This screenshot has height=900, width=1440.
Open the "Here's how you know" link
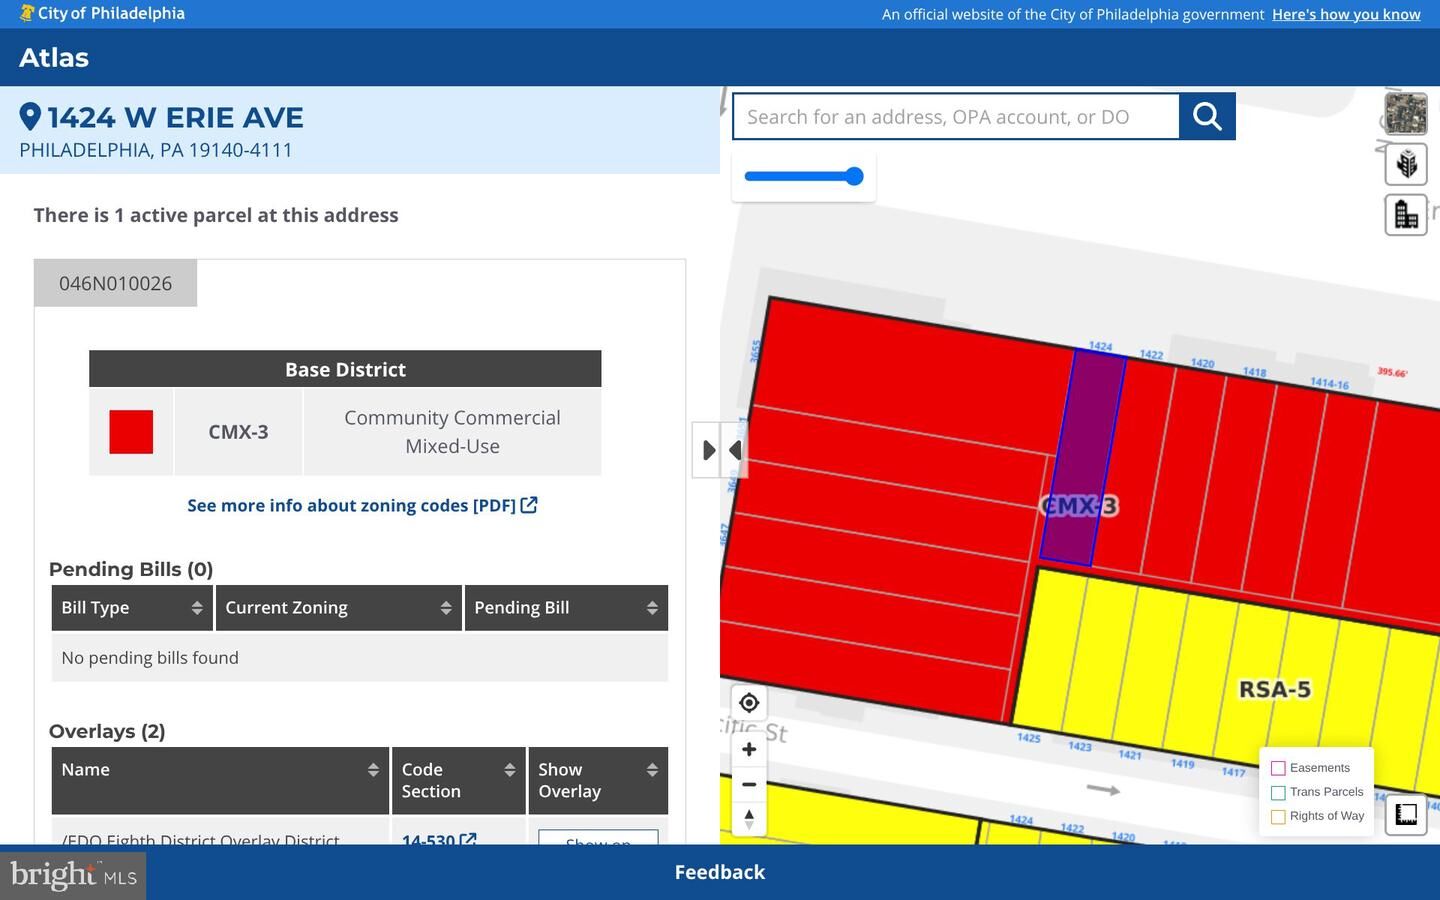click(x=1346, y=14)
